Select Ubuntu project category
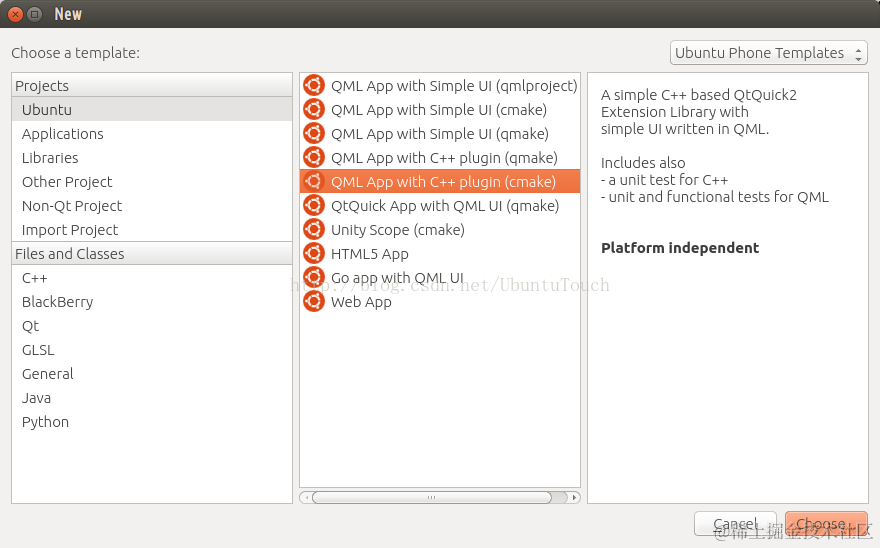Image resolution: width=880 pixels, height=548 pixels. 152,109
